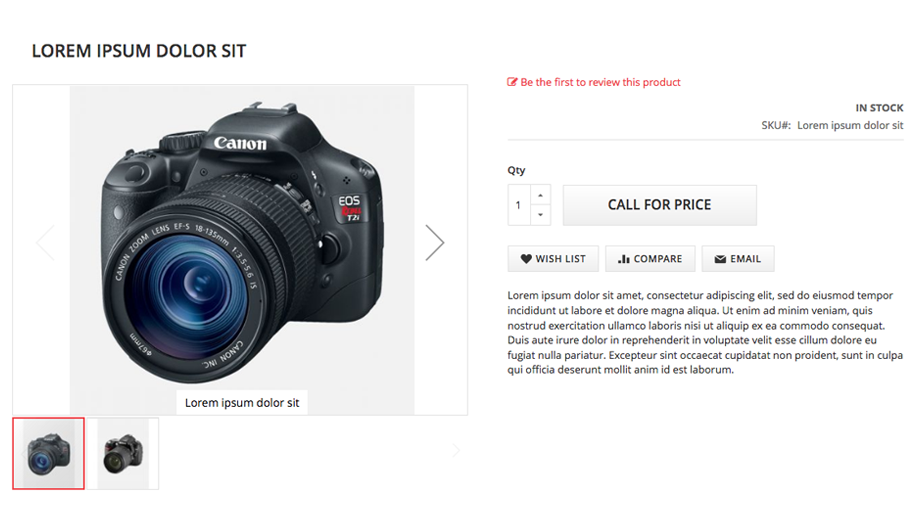Click the heart icon on Wish List
Image resolution: width=920 pixels, height=530 pixels.
pos(526,259)
